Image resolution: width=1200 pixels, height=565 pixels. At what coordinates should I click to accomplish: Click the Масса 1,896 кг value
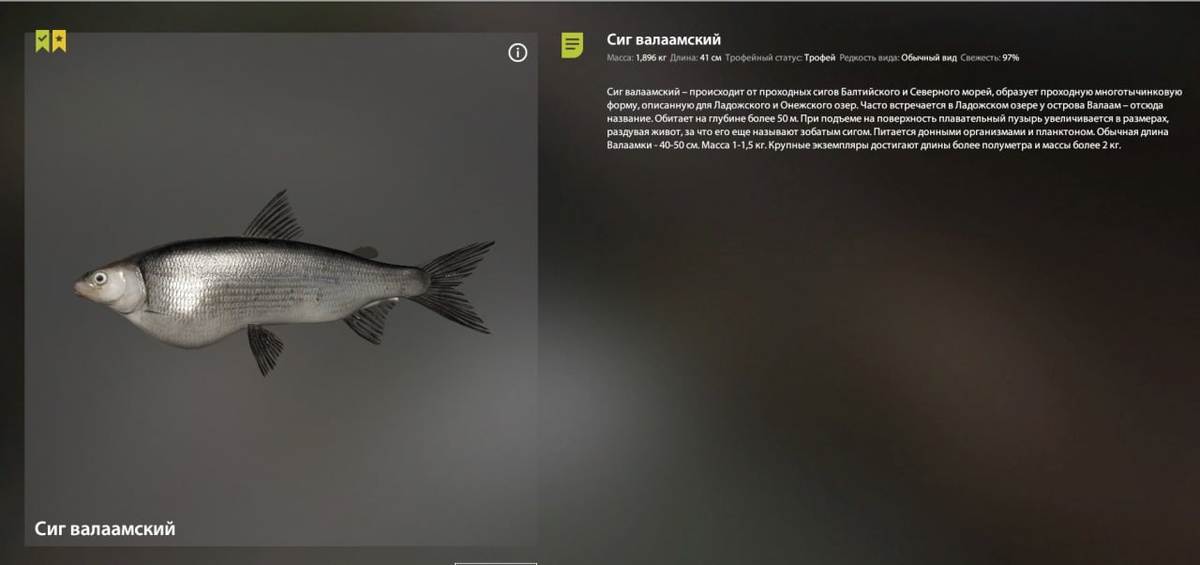pyautogui.click(x=637, y=58)
